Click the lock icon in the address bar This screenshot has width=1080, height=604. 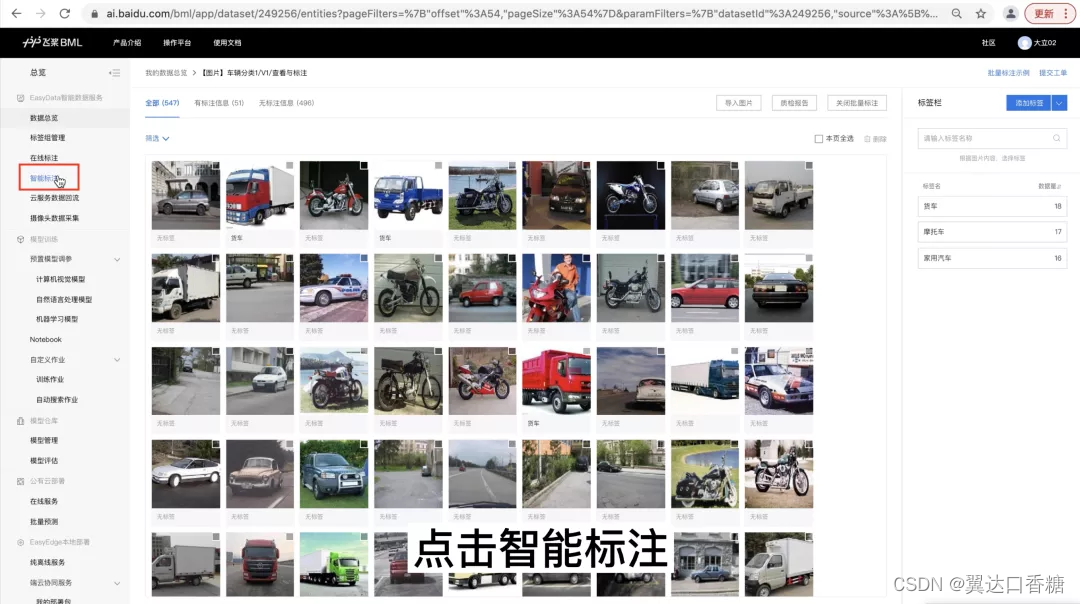[x=95, y=13]
